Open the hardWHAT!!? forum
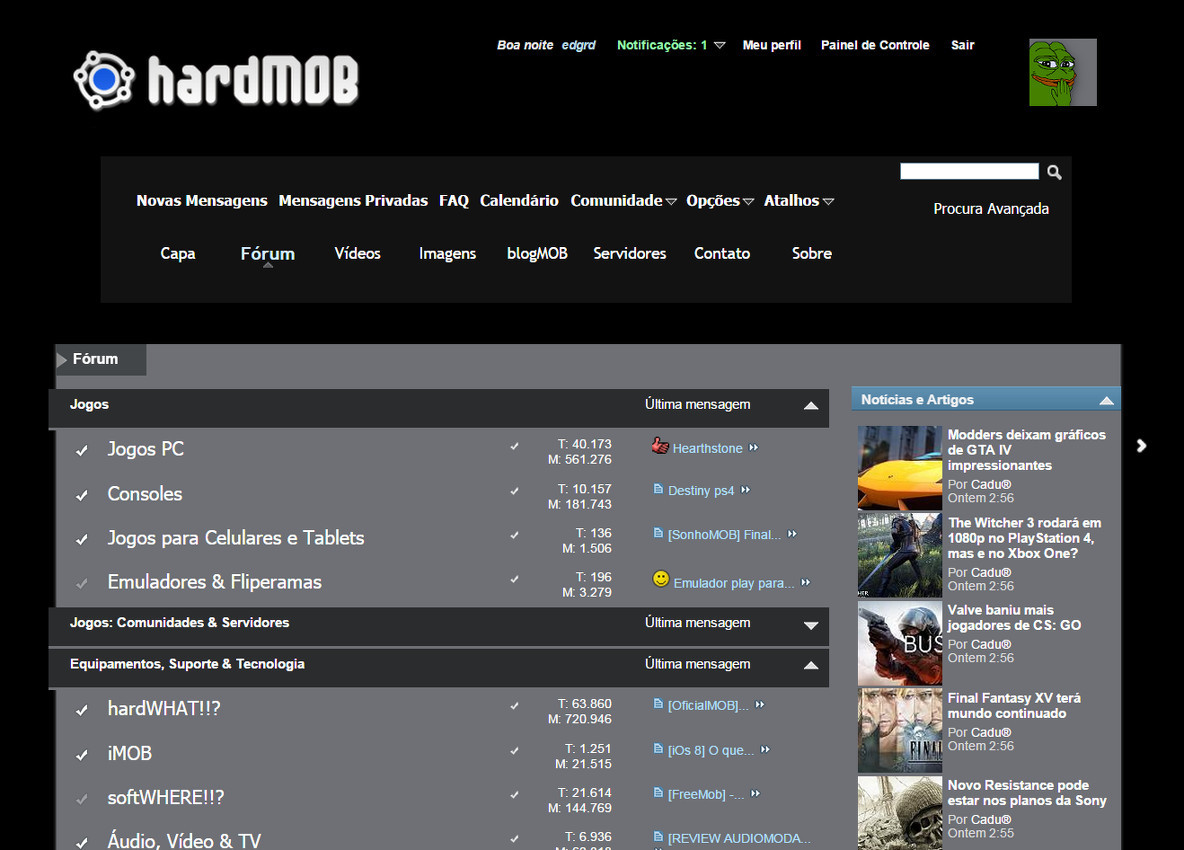The height and width of the screenshot is (850, 1184). coord(164,709)
